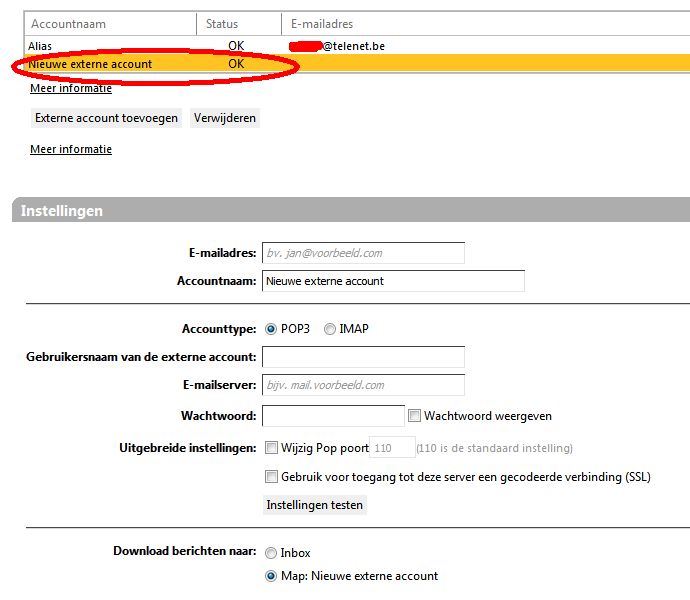Click the Gebruikersnaam van de externe account field

(x=362, y=357)
